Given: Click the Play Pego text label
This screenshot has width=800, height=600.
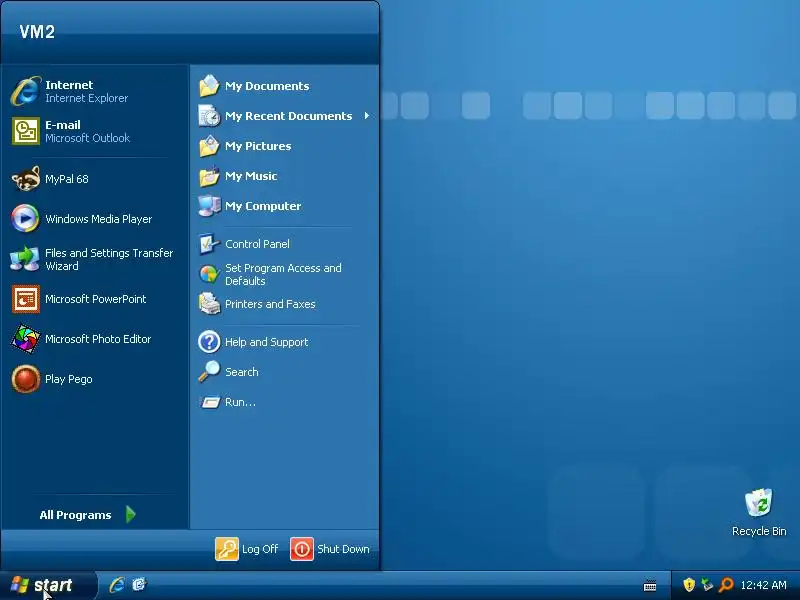Looking at the screenshot, I should 69,379.
